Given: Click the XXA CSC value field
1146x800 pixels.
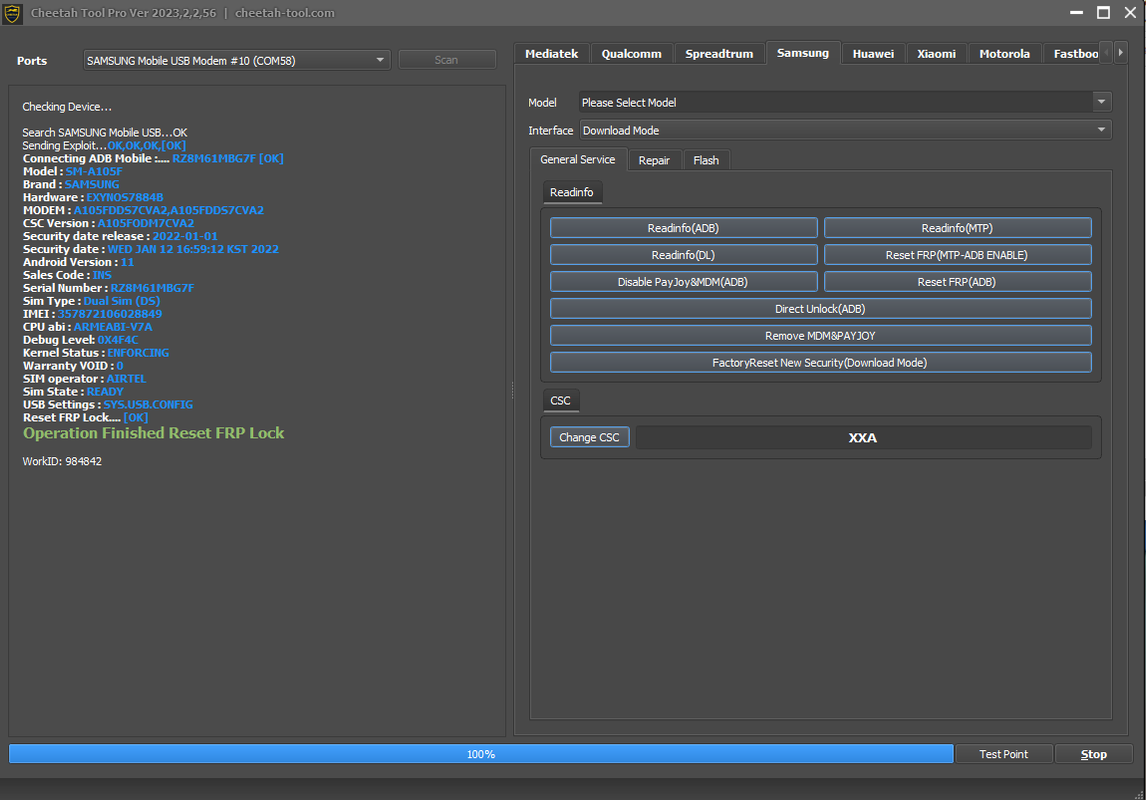Looking at the screenshot, I should coord(863,438).
